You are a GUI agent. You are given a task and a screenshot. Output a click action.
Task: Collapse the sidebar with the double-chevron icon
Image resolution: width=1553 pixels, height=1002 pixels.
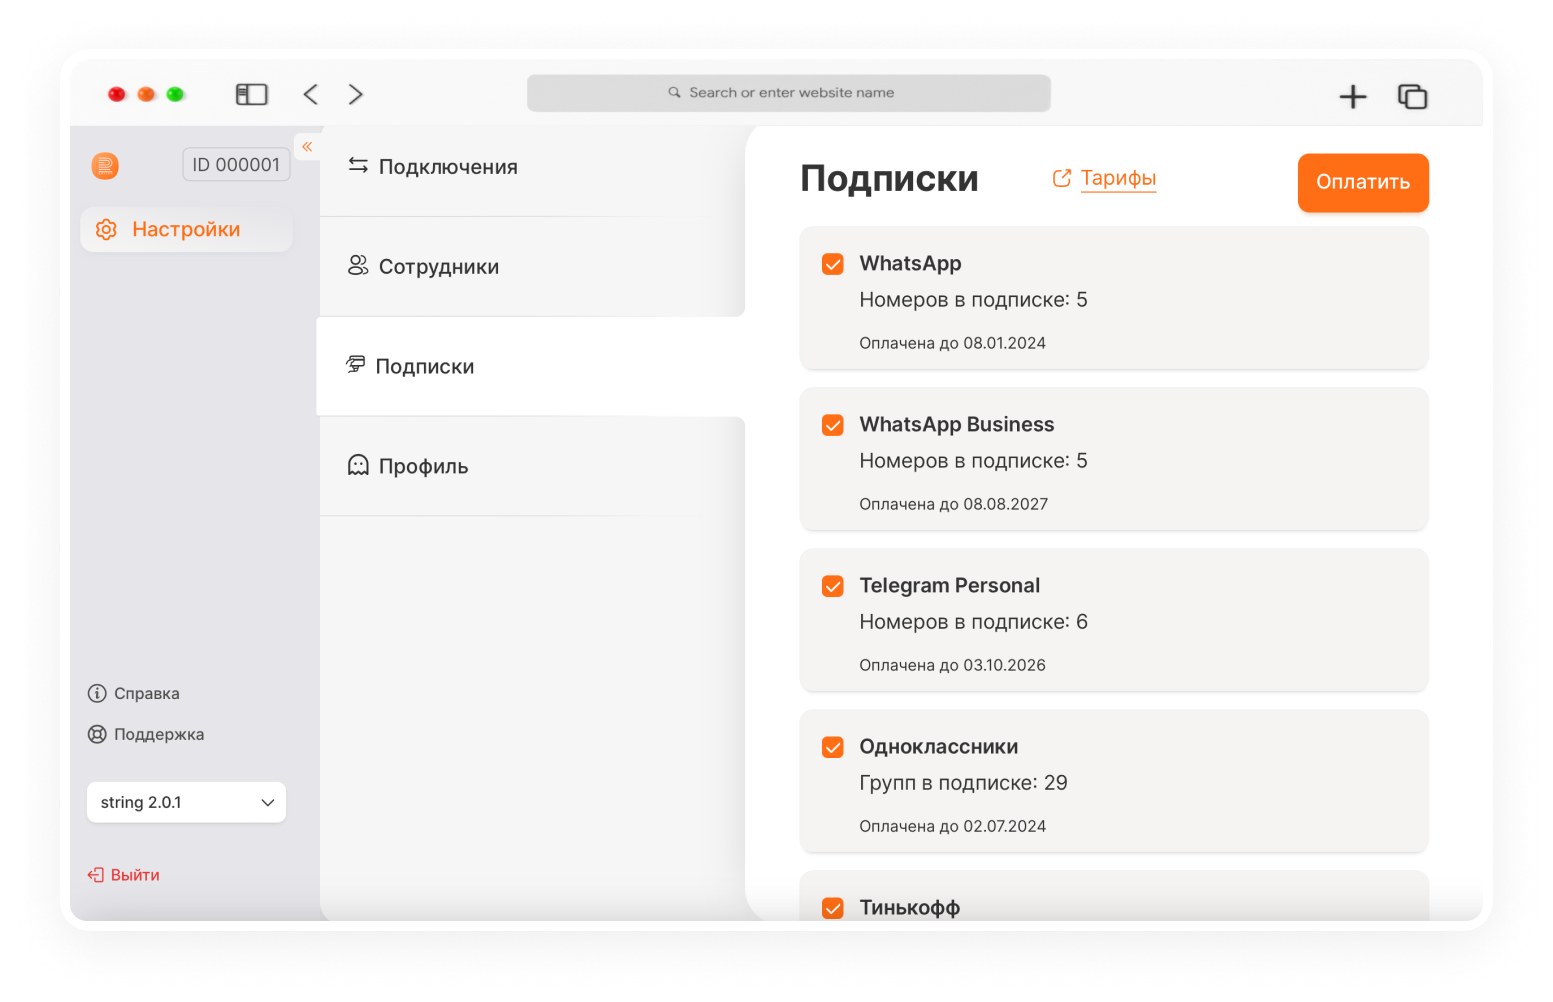307,147
